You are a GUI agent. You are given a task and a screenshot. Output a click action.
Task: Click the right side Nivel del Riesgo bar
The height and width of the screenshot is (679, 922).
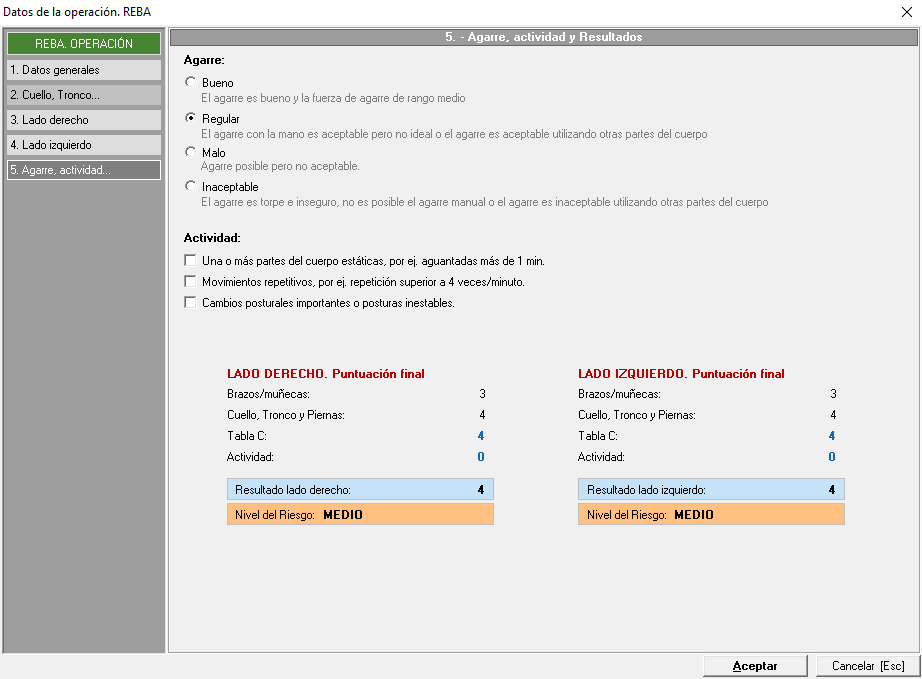(360, 515)
